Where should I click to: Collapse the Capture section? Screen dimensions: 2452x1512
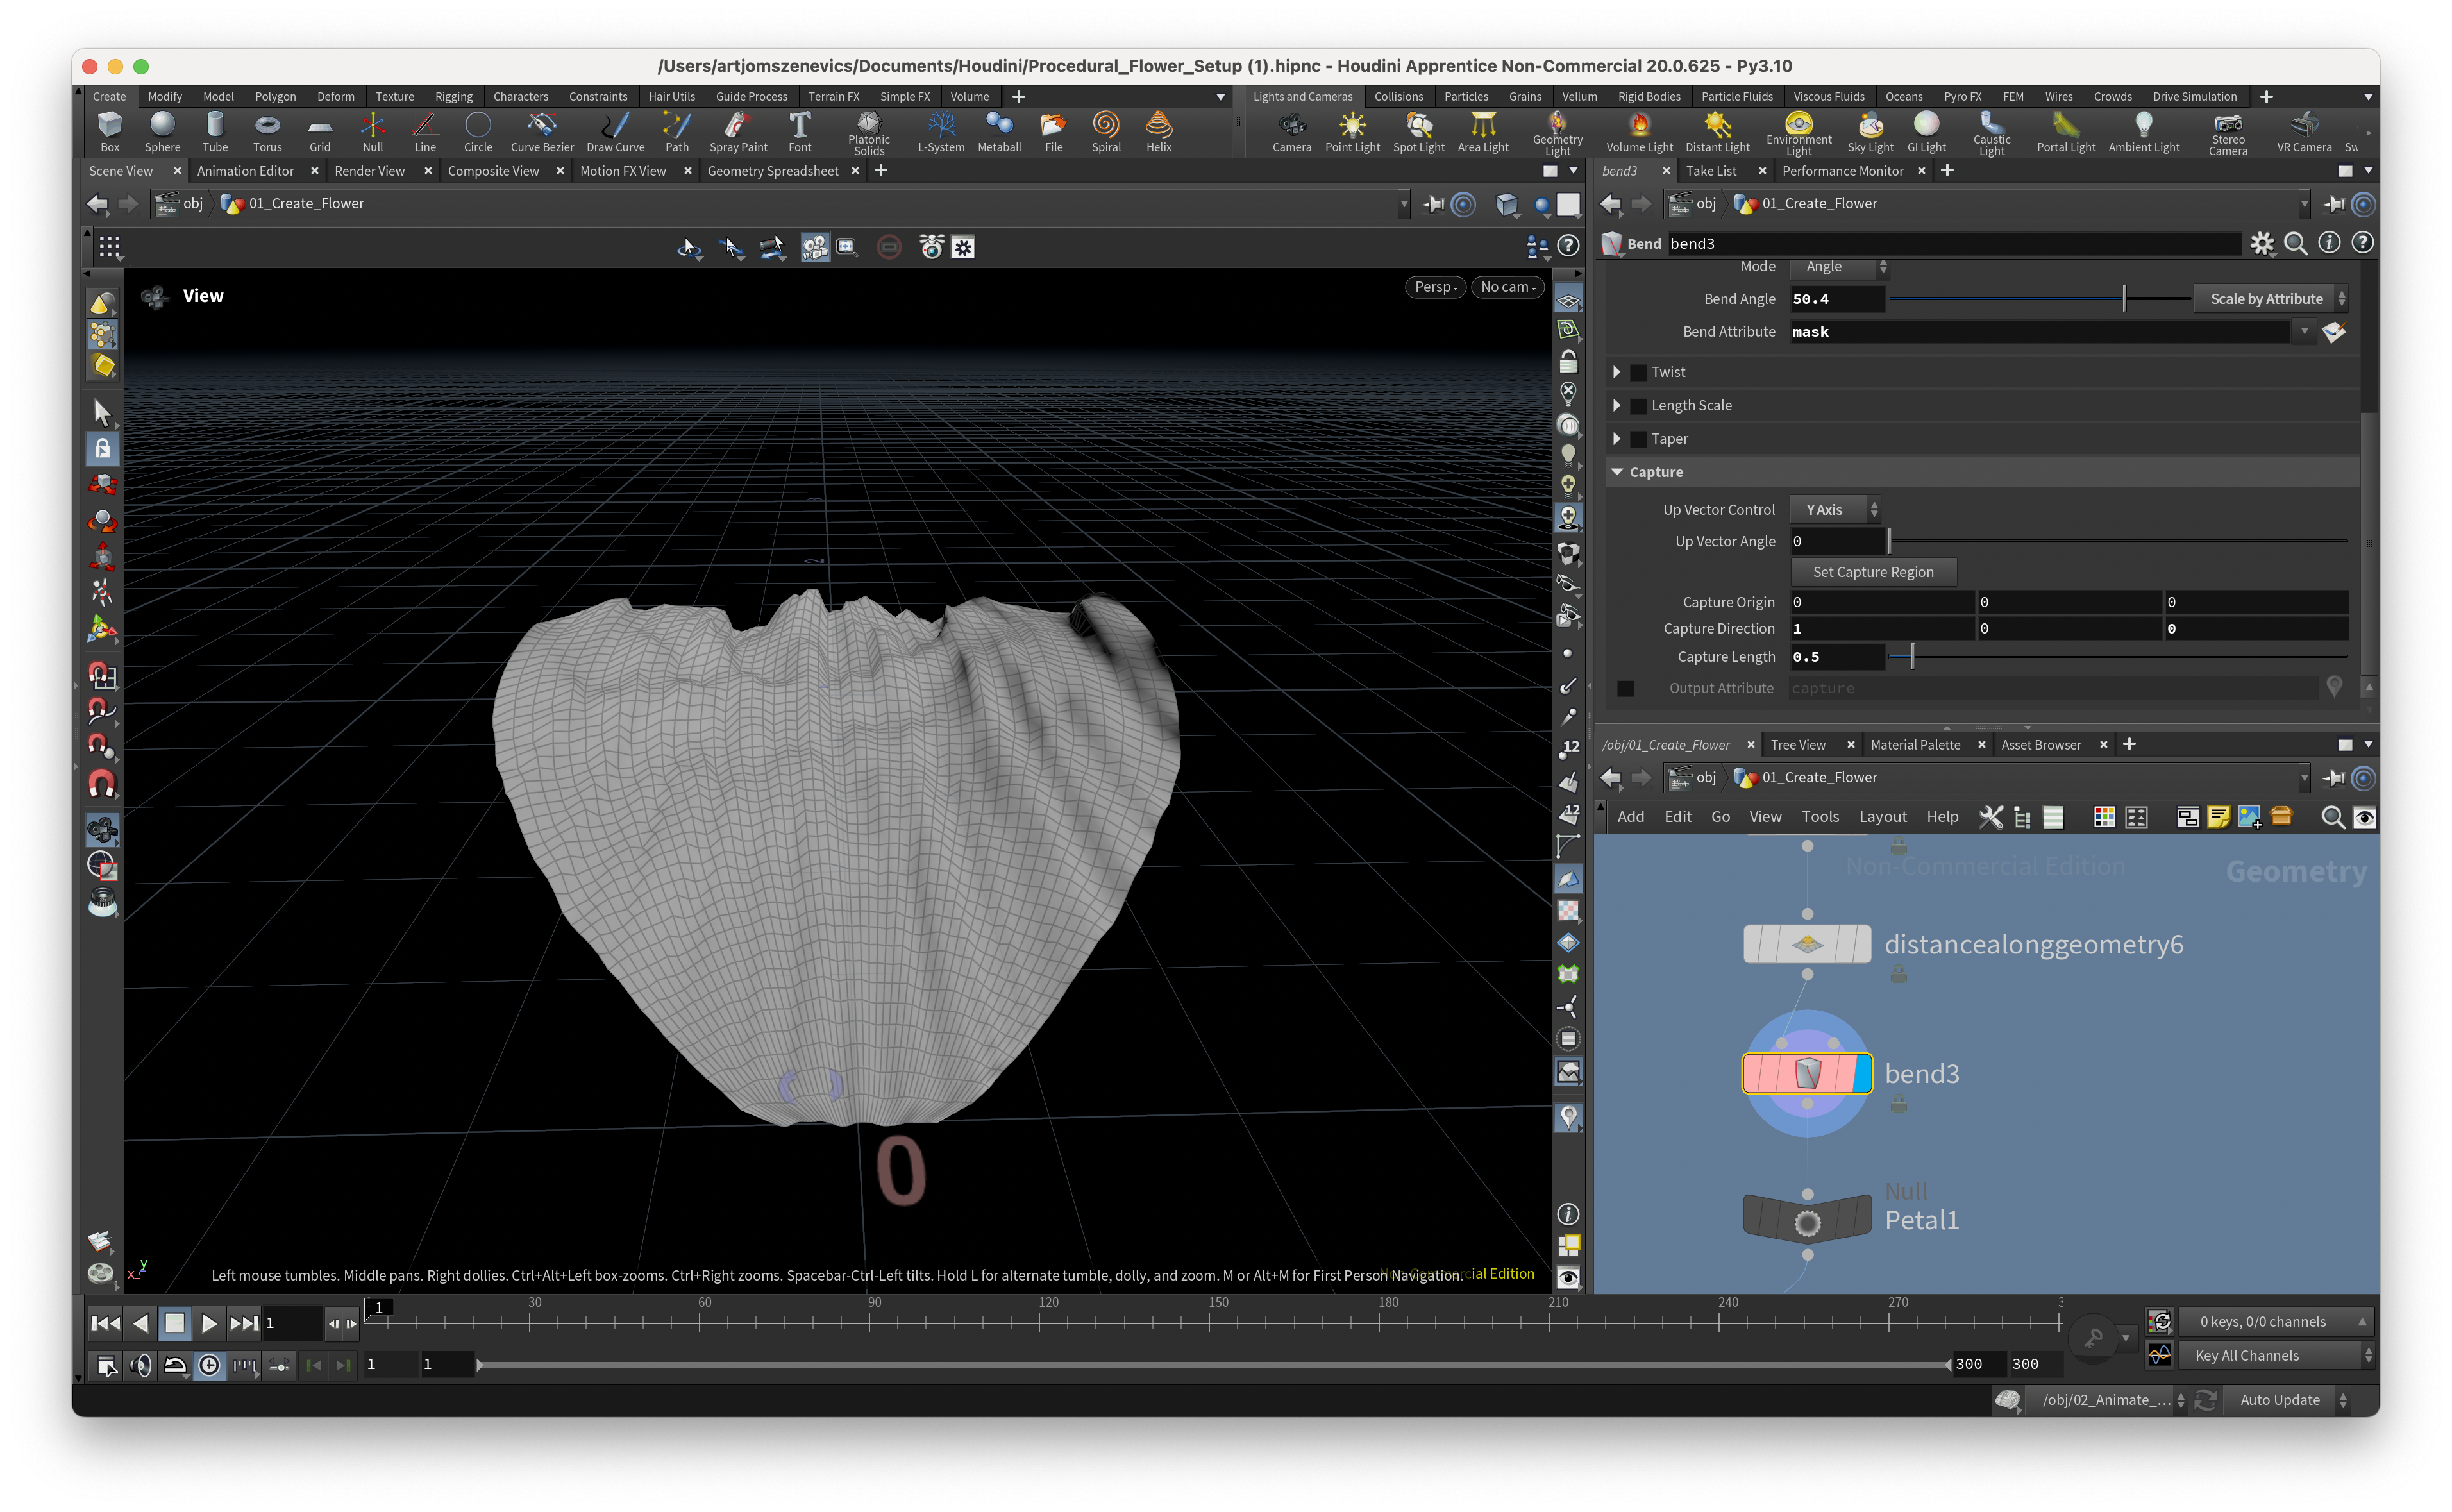tap(1617, 472)
